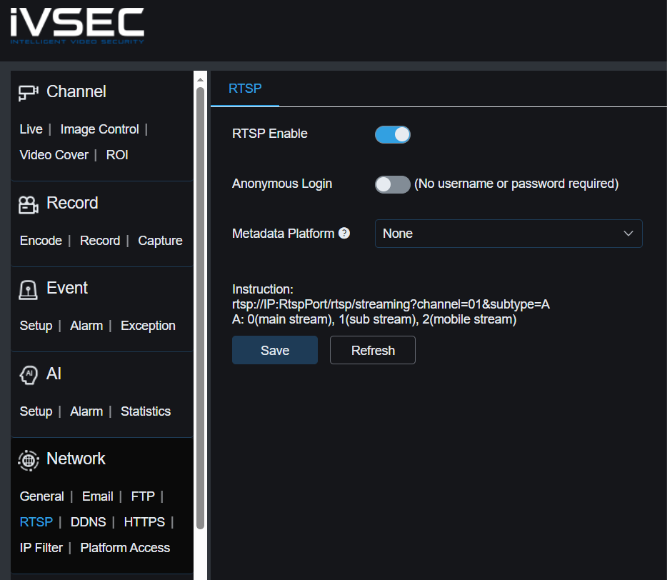Click the sidebar scroll up arrow
Screen dimensions: 667x580
tap(200, 80)
